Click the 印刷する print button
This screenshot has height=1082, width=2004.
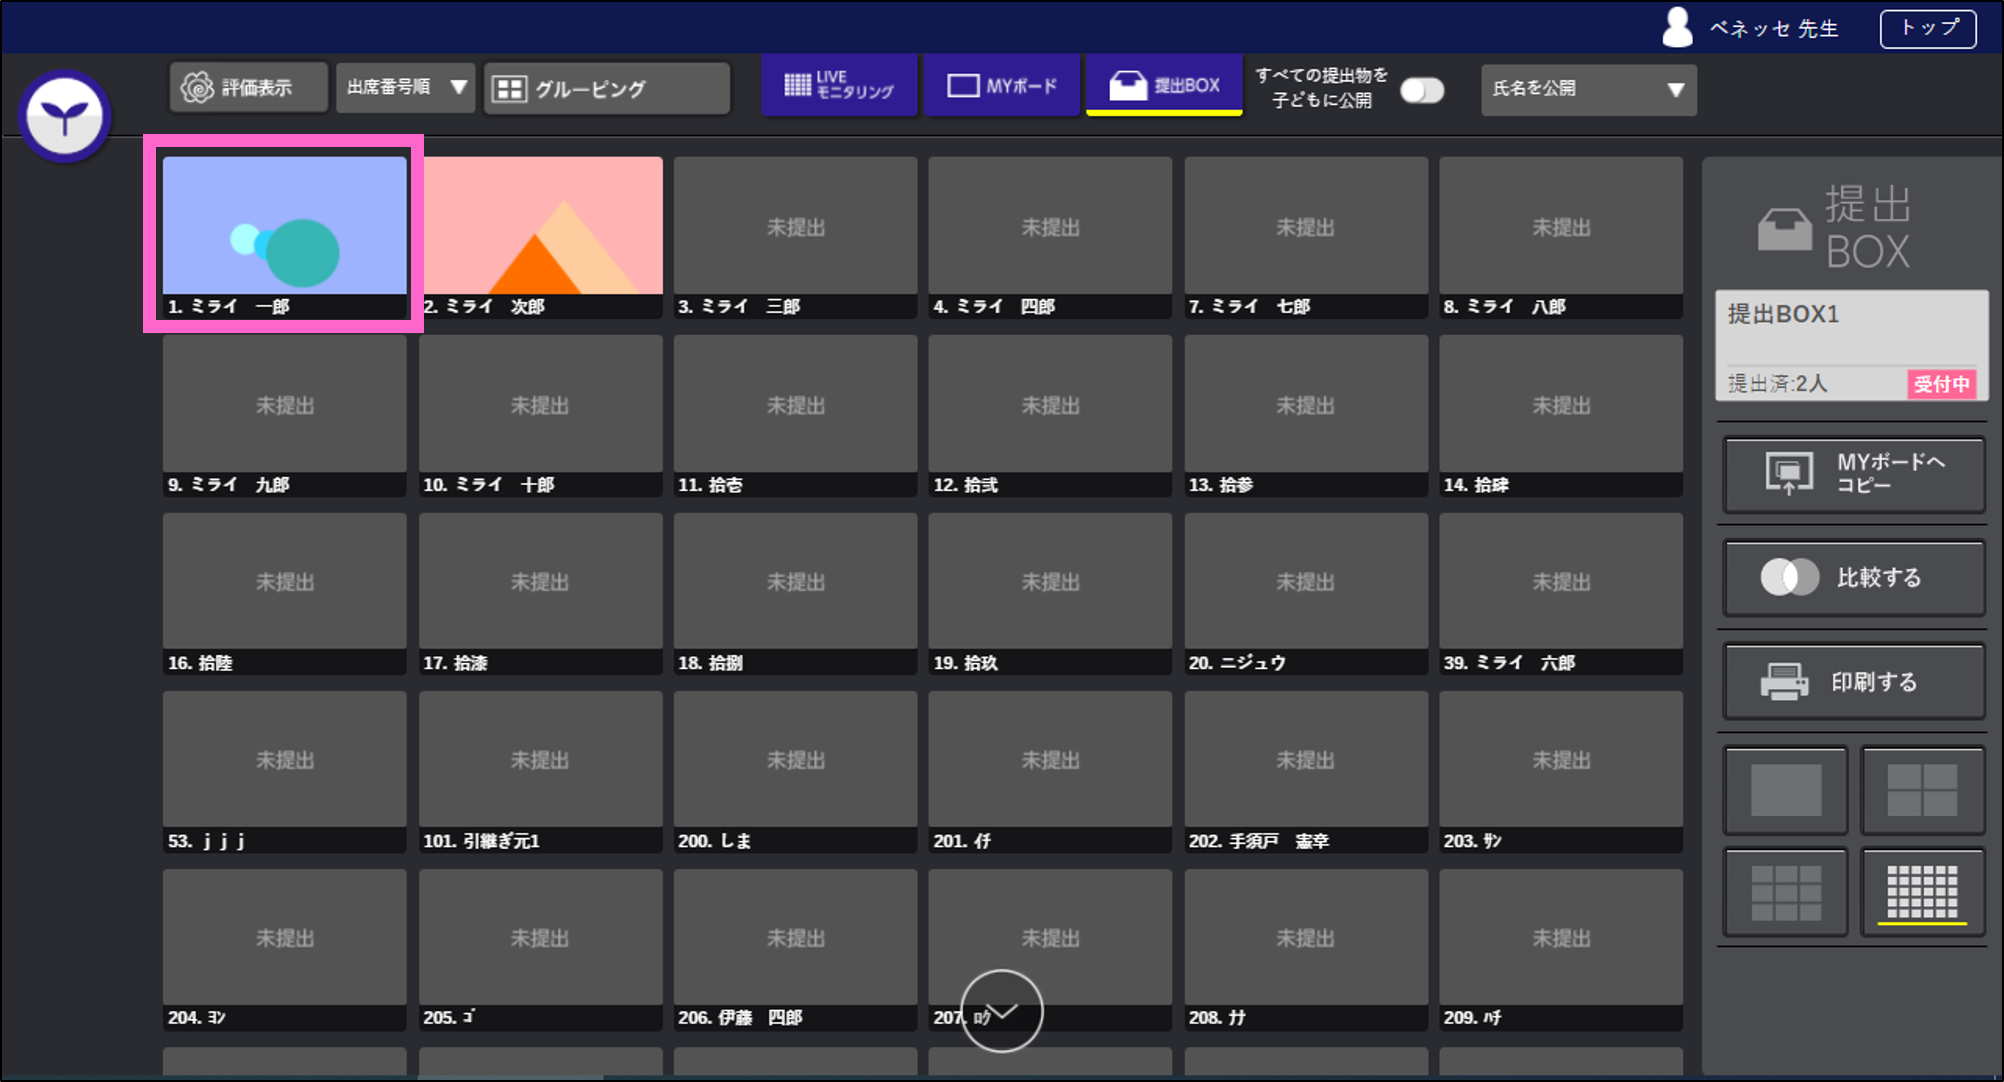click(x=1853, y=682)
